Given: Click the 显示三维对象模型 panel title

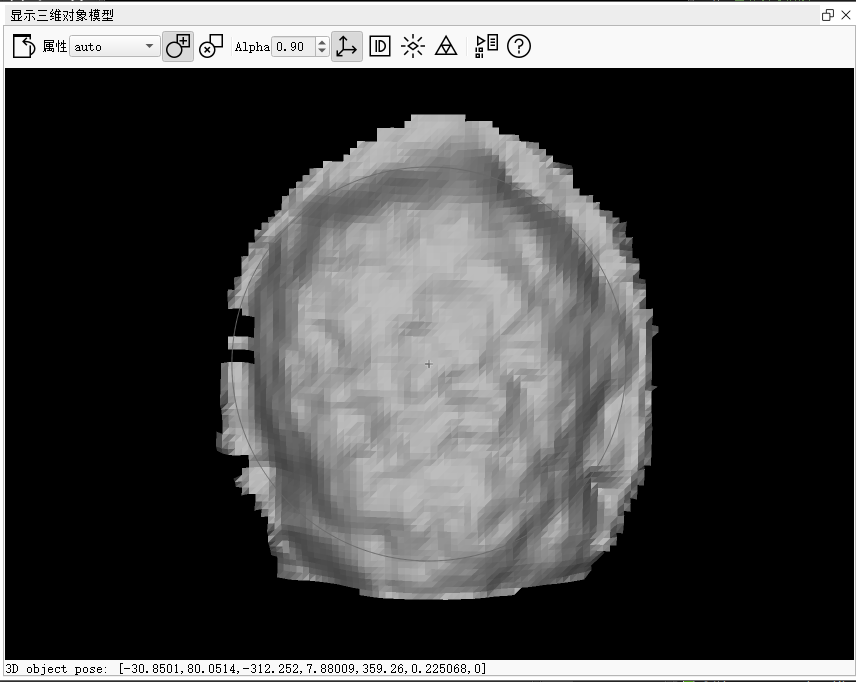Looking at the screenshot, I should (x=62, y=15).
